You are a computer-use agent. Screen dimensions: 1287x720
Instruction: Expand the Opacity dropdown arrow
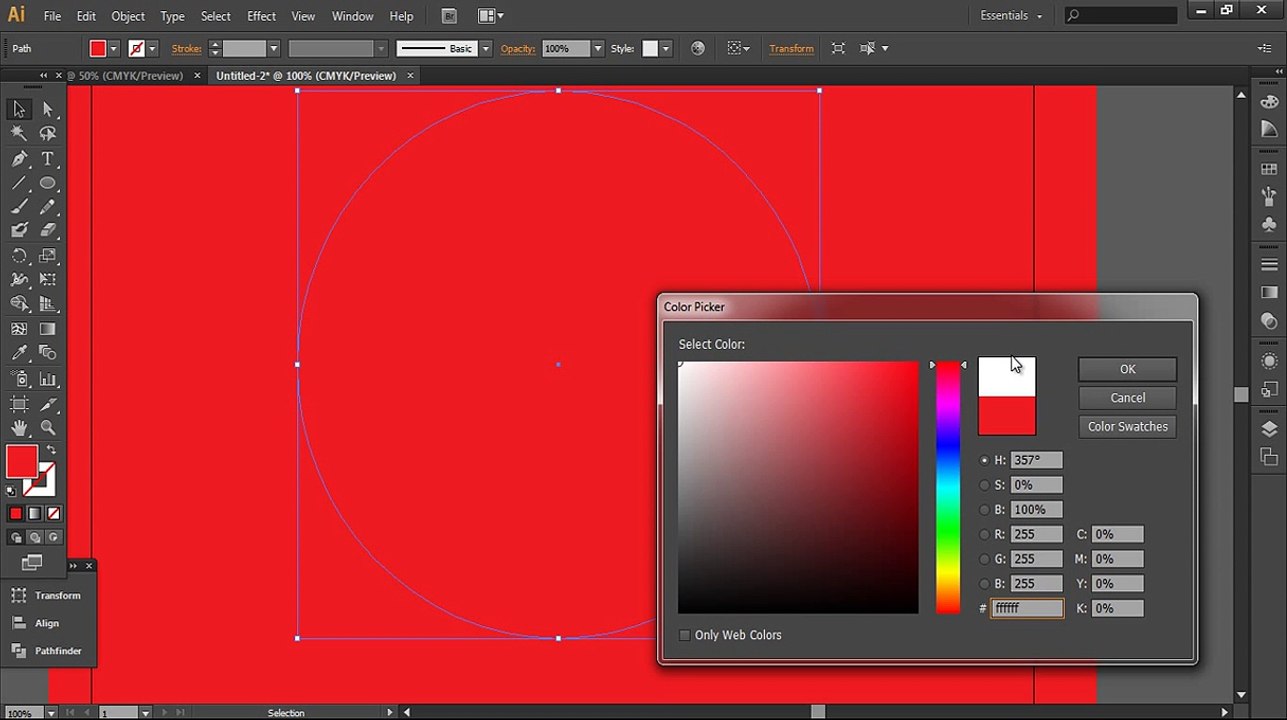598,49
